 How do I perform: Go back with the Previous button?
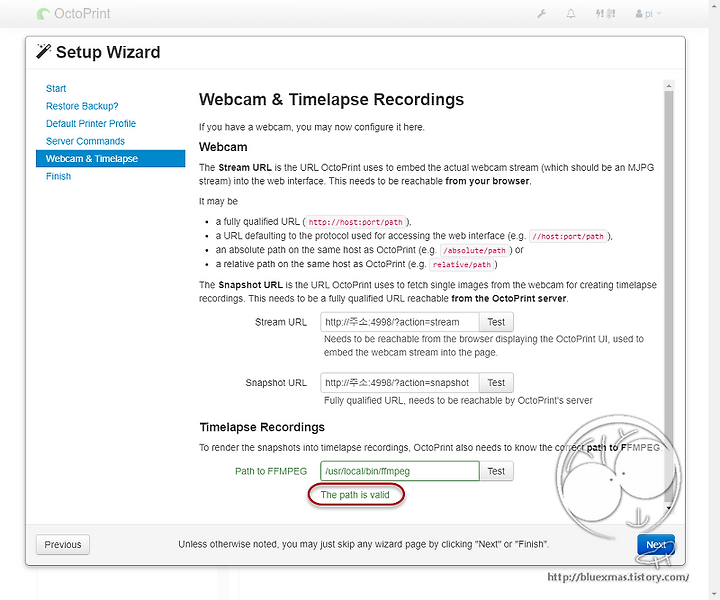63,544
